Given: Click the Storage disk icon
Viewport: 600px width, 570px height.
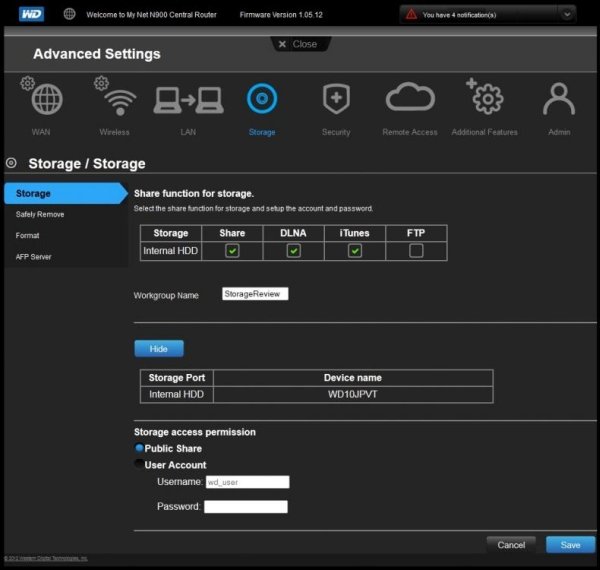Looking at the screenshot, I should [x=262, y=100].
